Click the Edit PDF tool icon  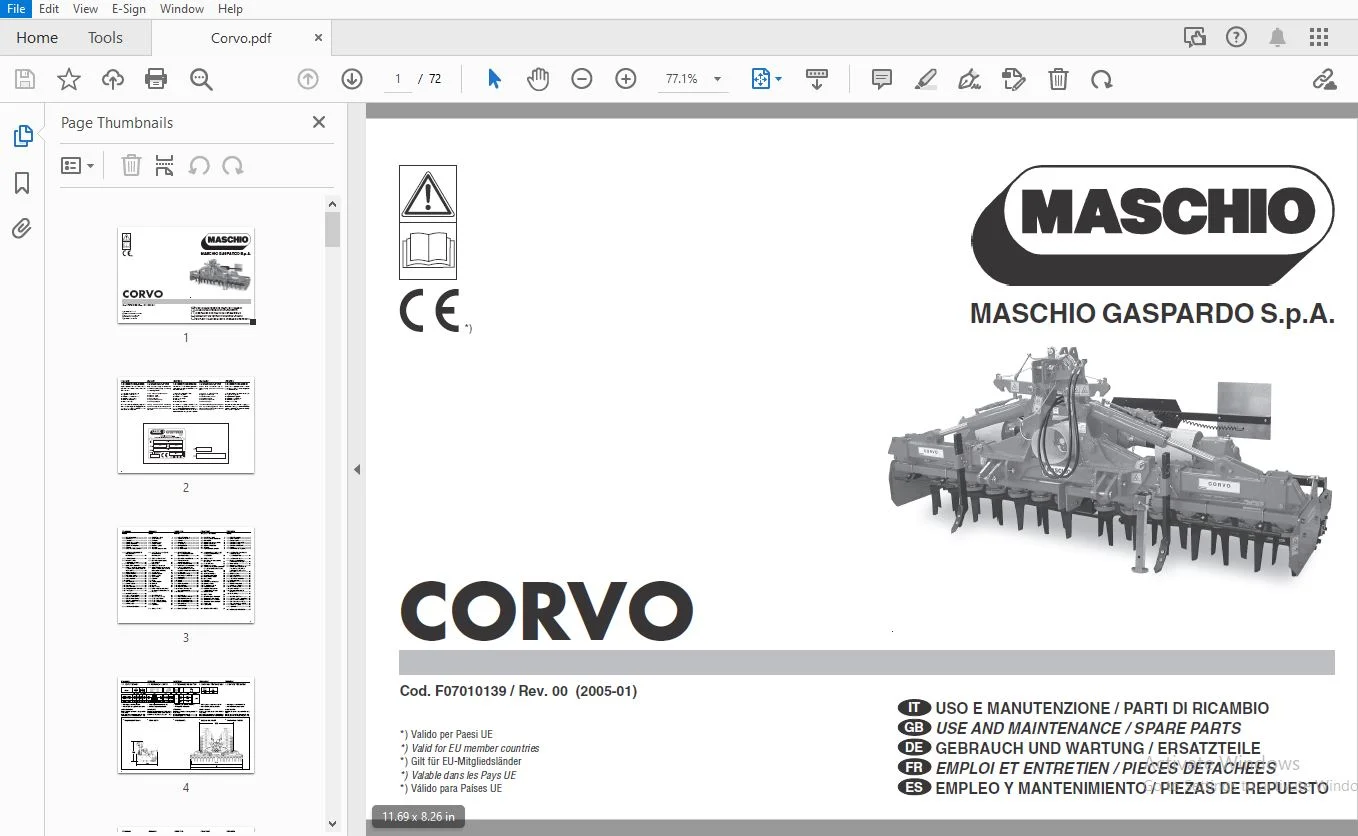click(x=1014, y=79)
